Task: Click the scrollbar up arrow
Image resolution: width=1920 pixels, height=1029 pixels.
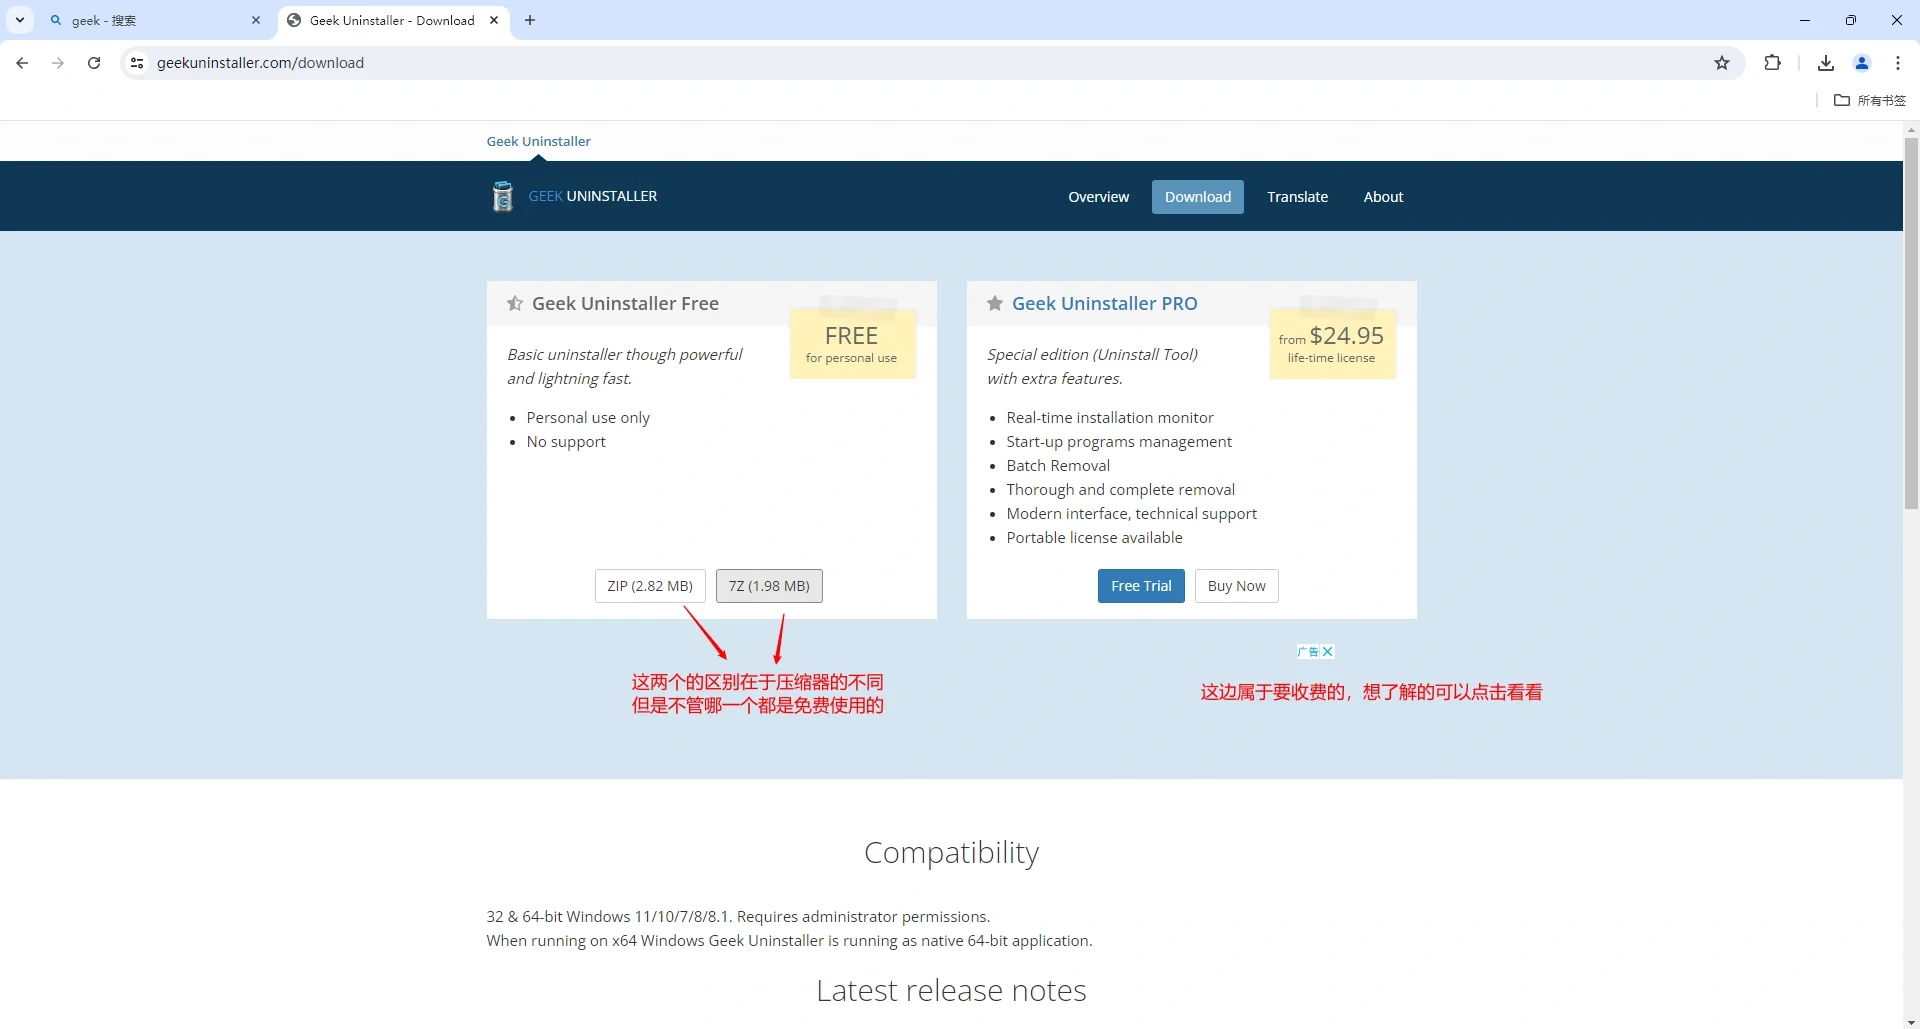Action: (1911, 130)
